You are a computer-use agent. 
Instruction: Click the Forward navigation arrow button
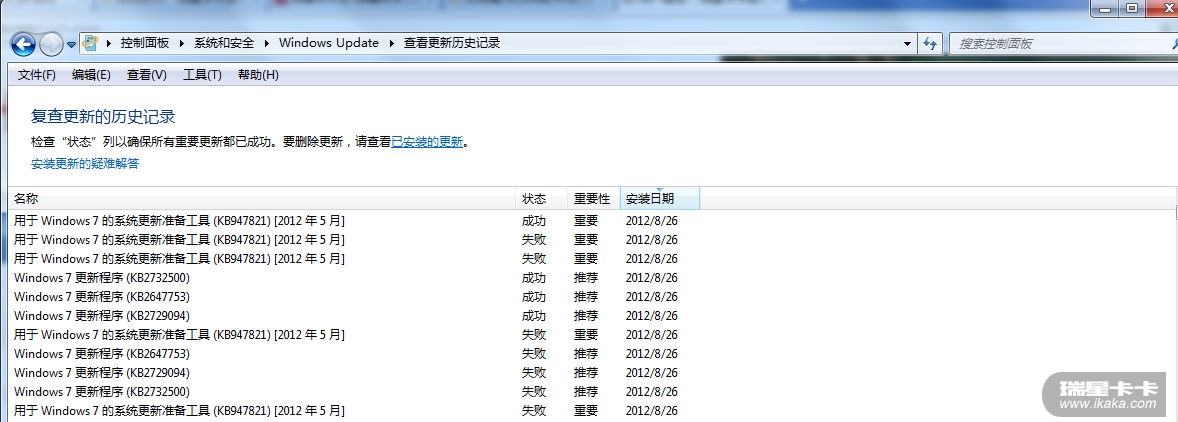click(50, 45)
